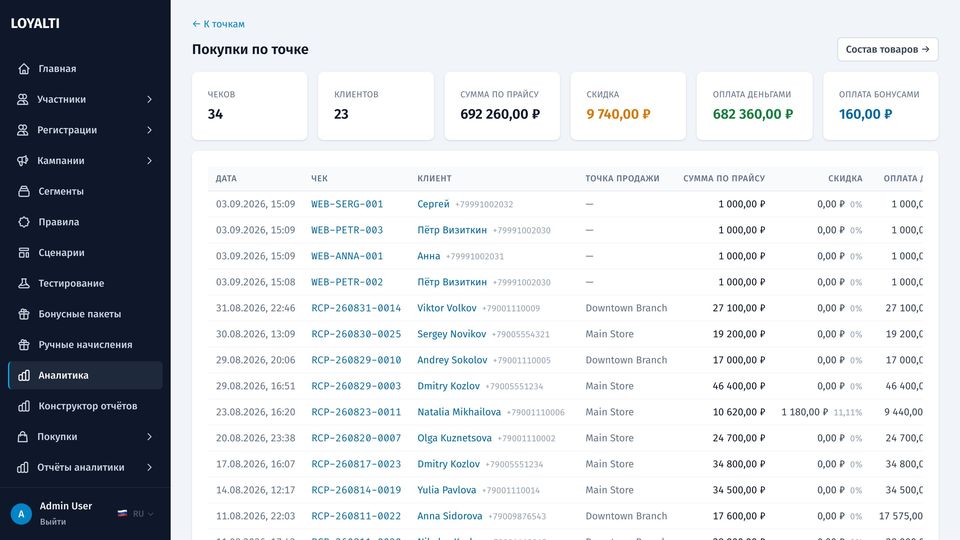Click the Сегменты icon

(24, 191)
